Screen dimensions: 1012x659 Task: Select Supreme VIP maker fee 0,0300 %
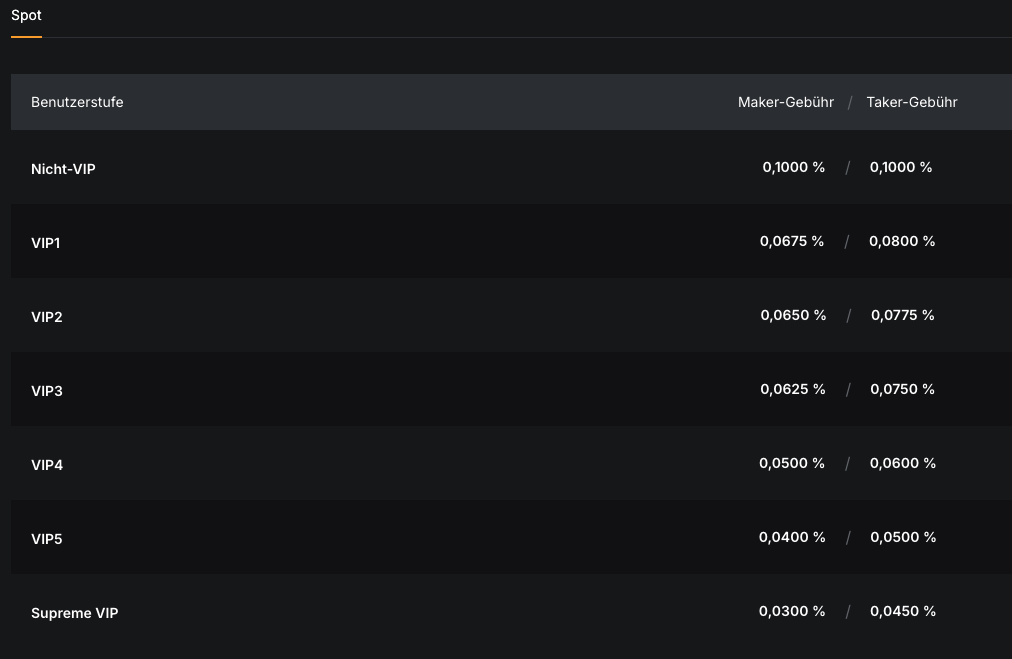[x=792, y=611]
